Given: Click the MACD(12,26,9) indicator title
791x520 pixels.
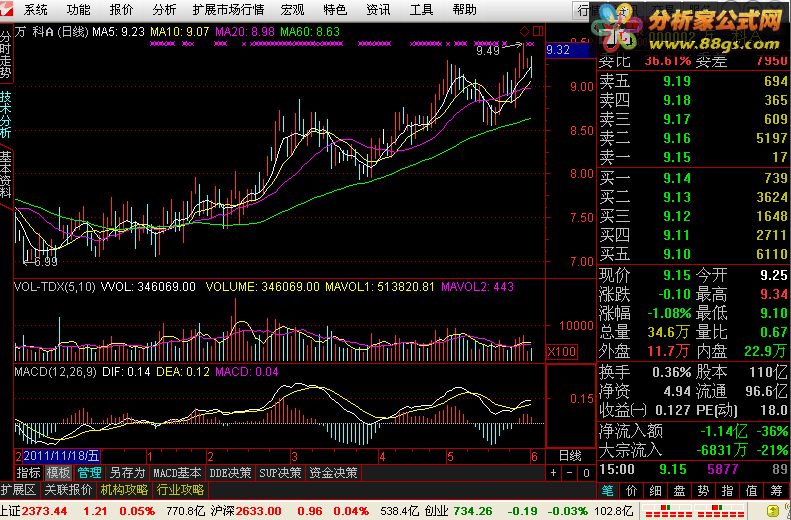Looking at the screenshot, I should (55, 372).
